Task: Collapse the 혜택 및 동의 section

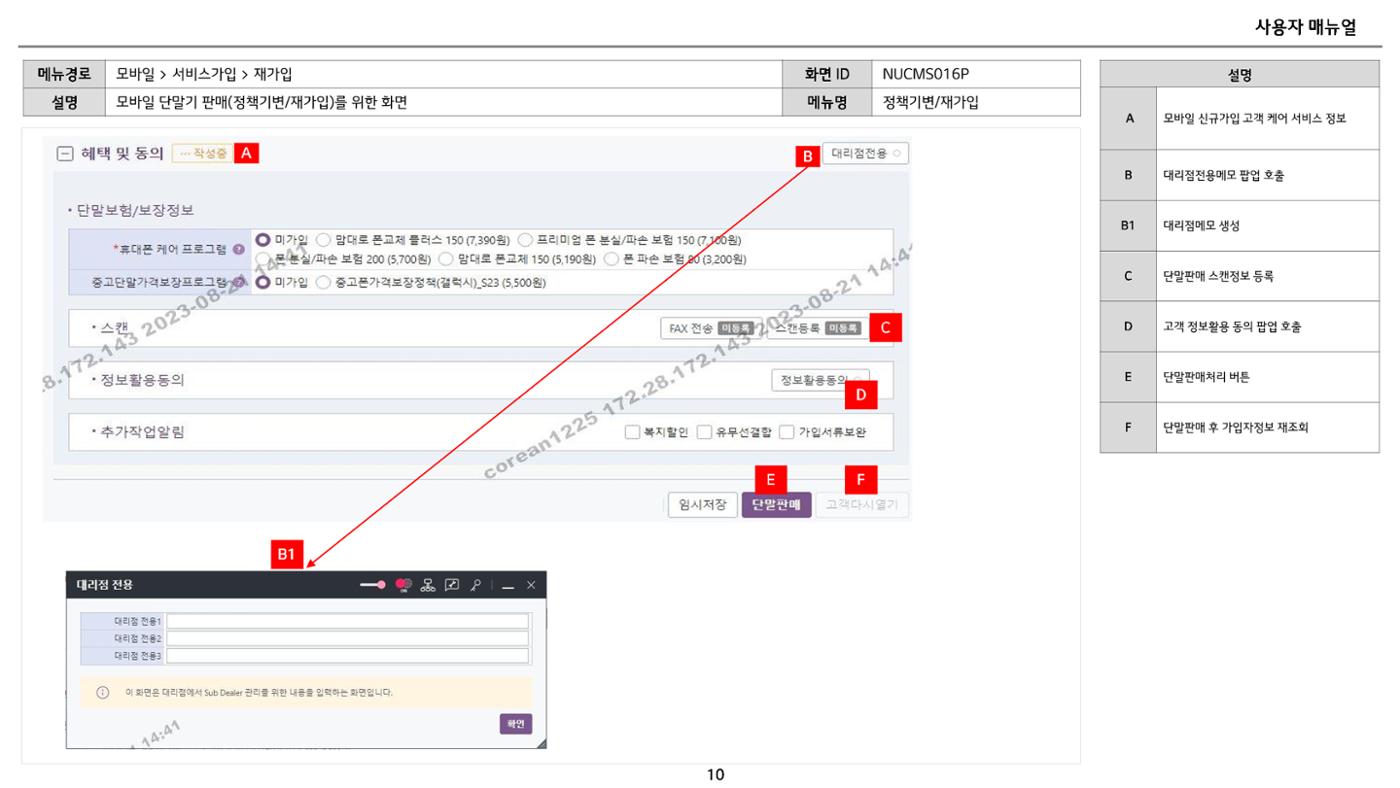Action: (65, 154)
